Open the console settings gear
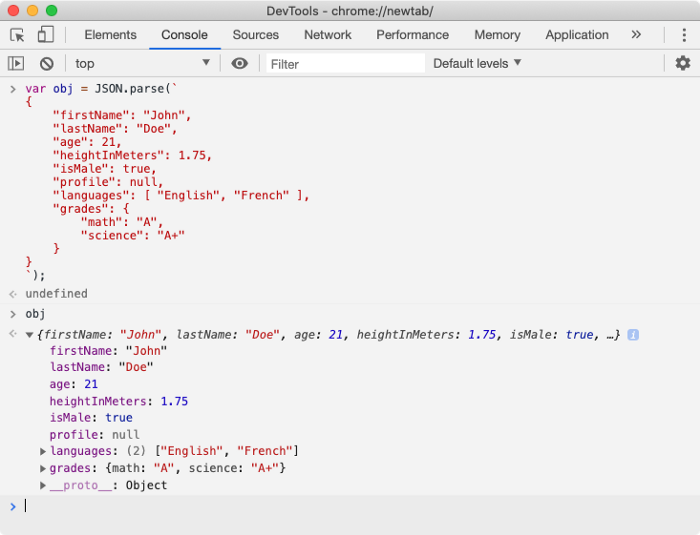700x535 pixels. click(x=682, y=63)
